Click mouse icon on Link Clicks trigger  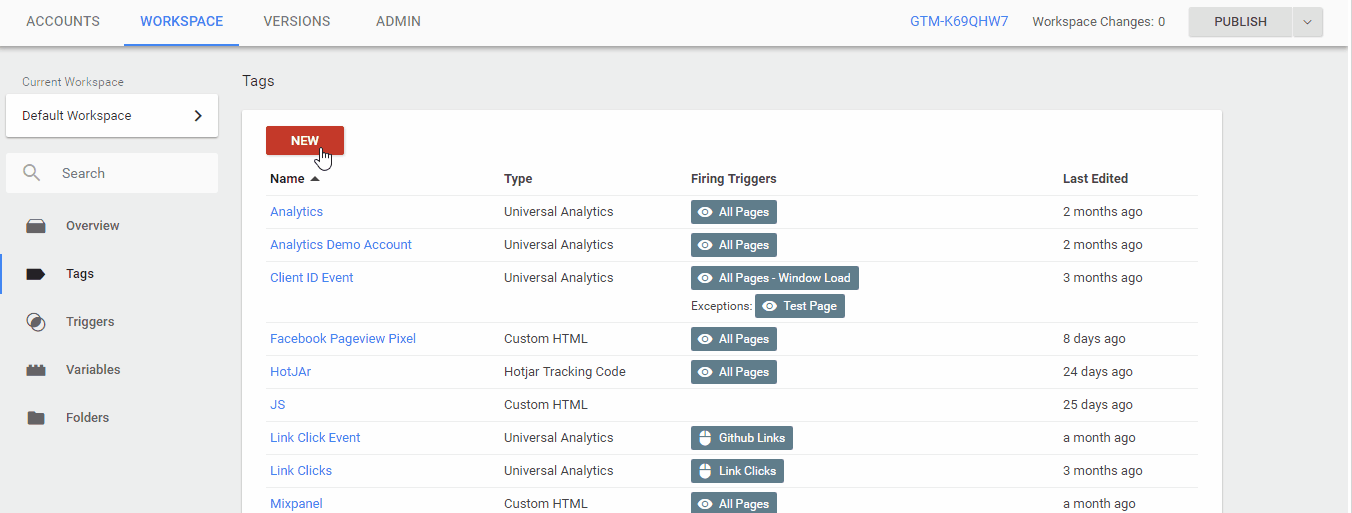tap(705, 471)
